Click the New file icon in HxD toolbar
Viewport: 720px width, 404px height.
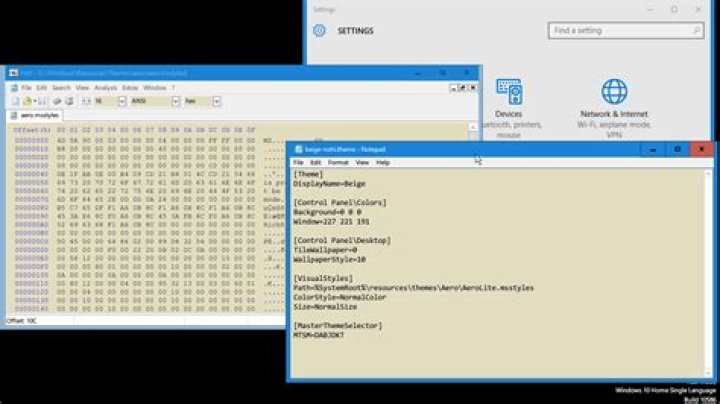coord(15,101)
